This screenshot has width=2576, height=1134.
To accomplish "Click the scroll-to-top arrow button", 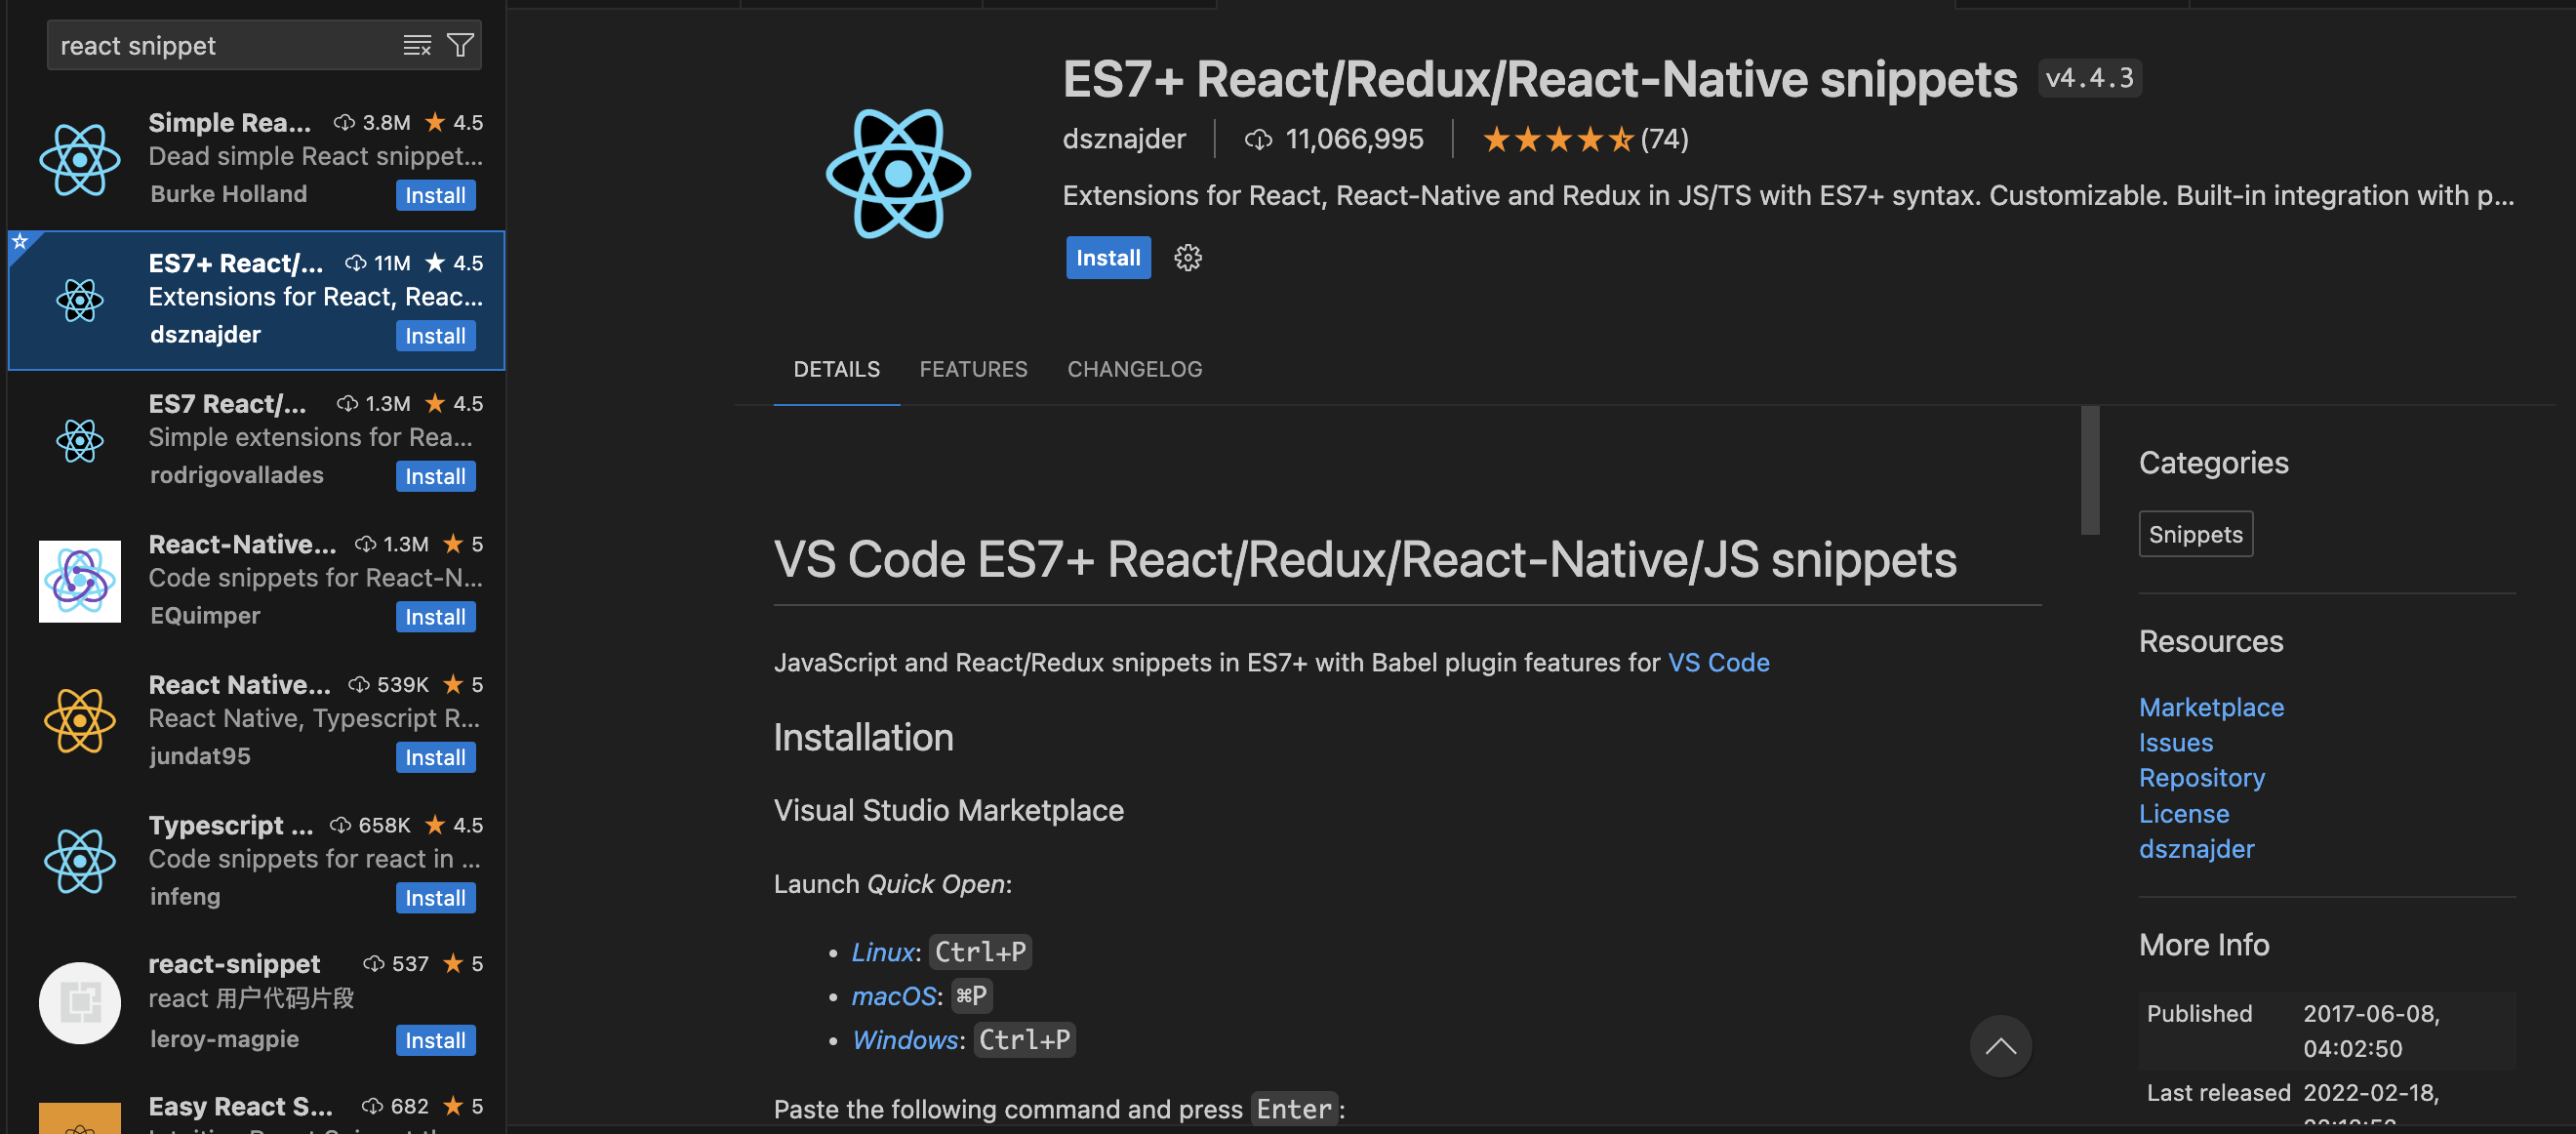I will point(2000,1046).
